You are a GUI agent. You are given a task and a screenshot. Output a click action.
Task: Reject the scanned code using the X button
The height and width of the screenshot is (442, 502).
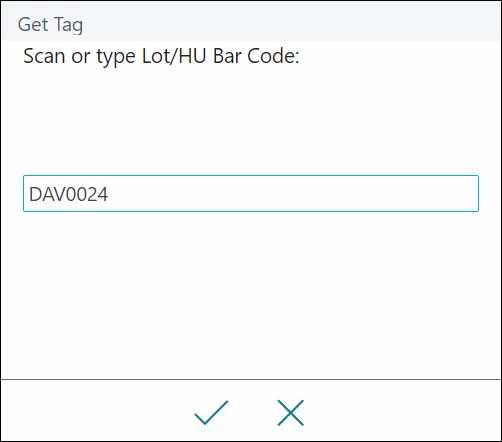291,413
